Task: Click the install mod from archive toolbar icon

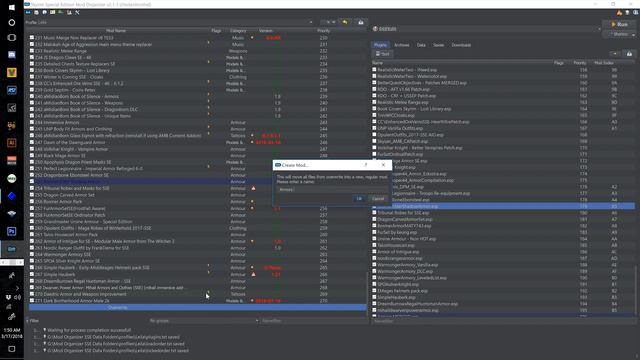Action: click(36, 13)
